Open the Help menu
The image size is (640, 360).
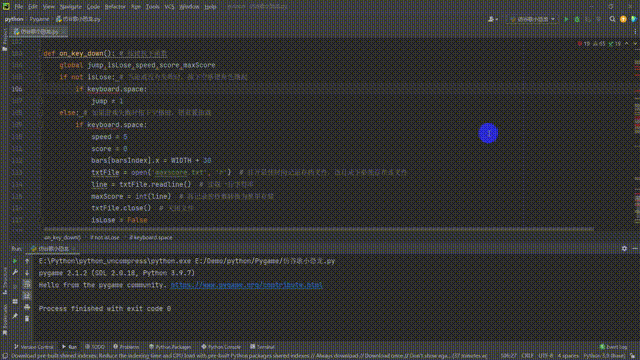[x=210, y=7]
